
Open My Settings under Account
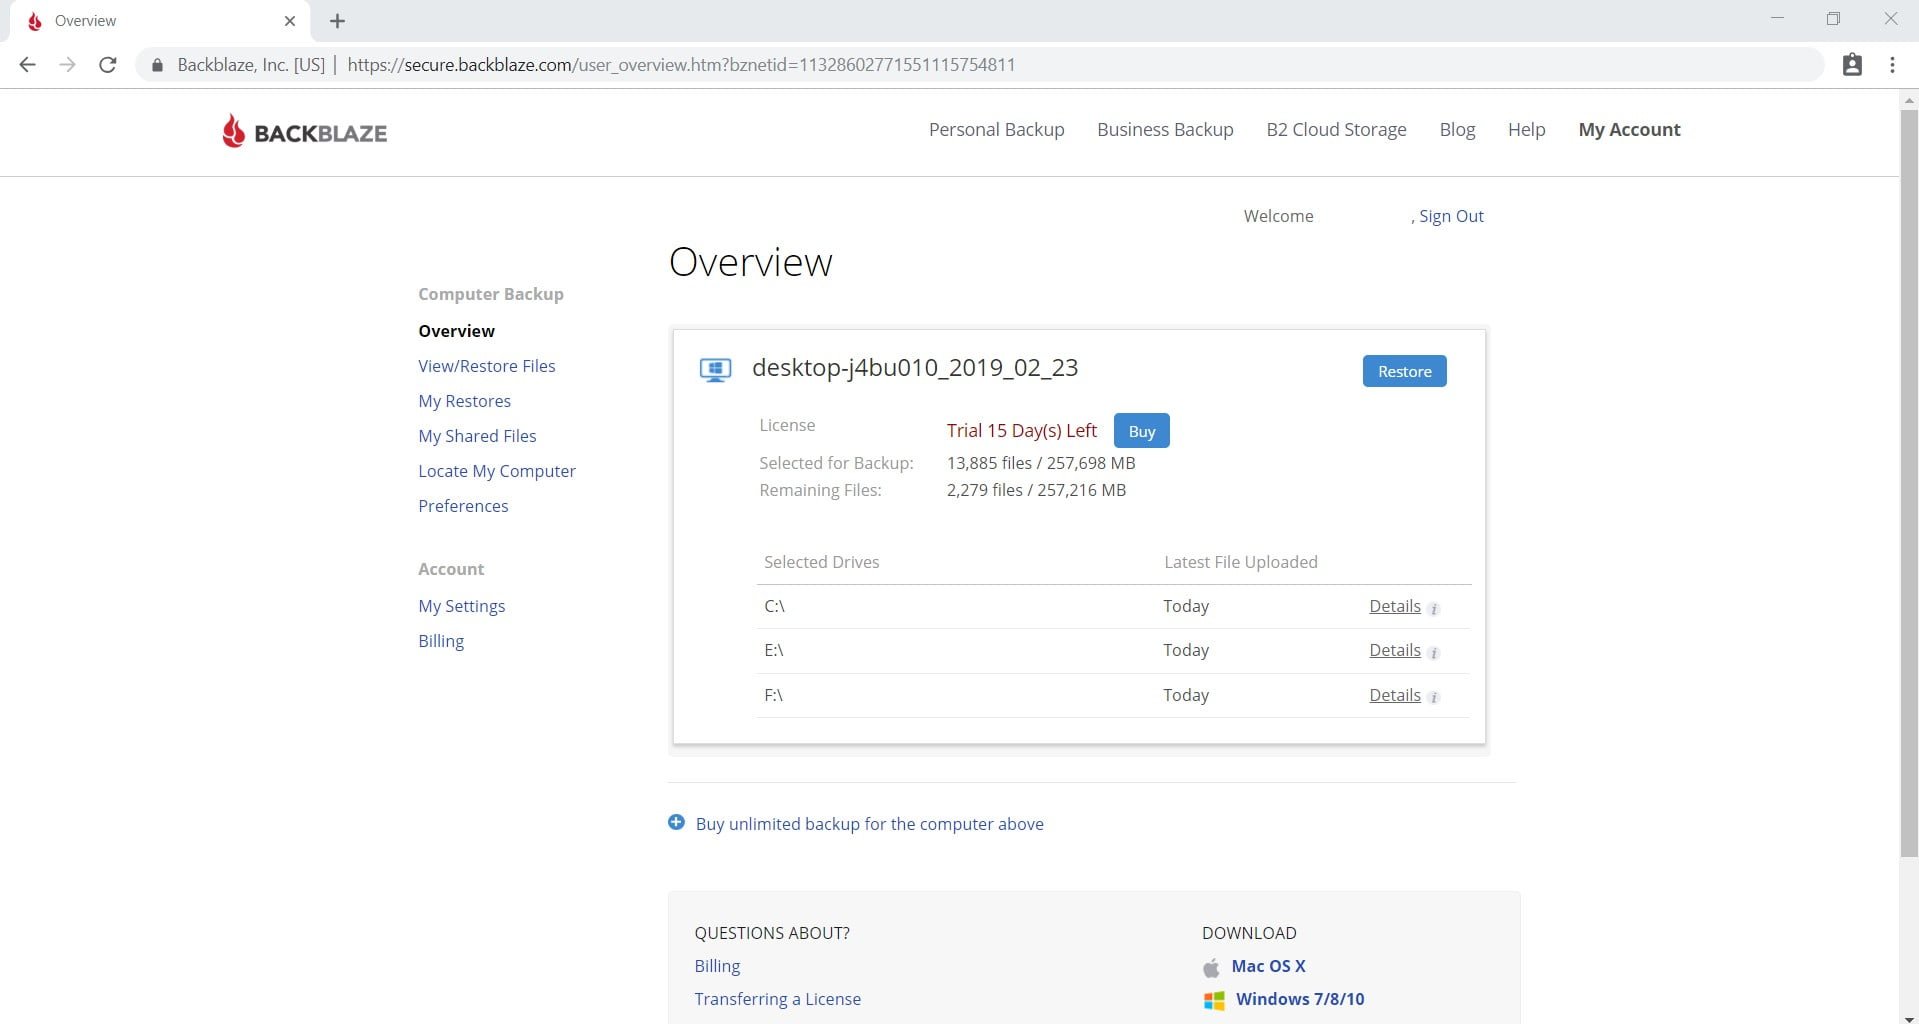coord(461,606)
